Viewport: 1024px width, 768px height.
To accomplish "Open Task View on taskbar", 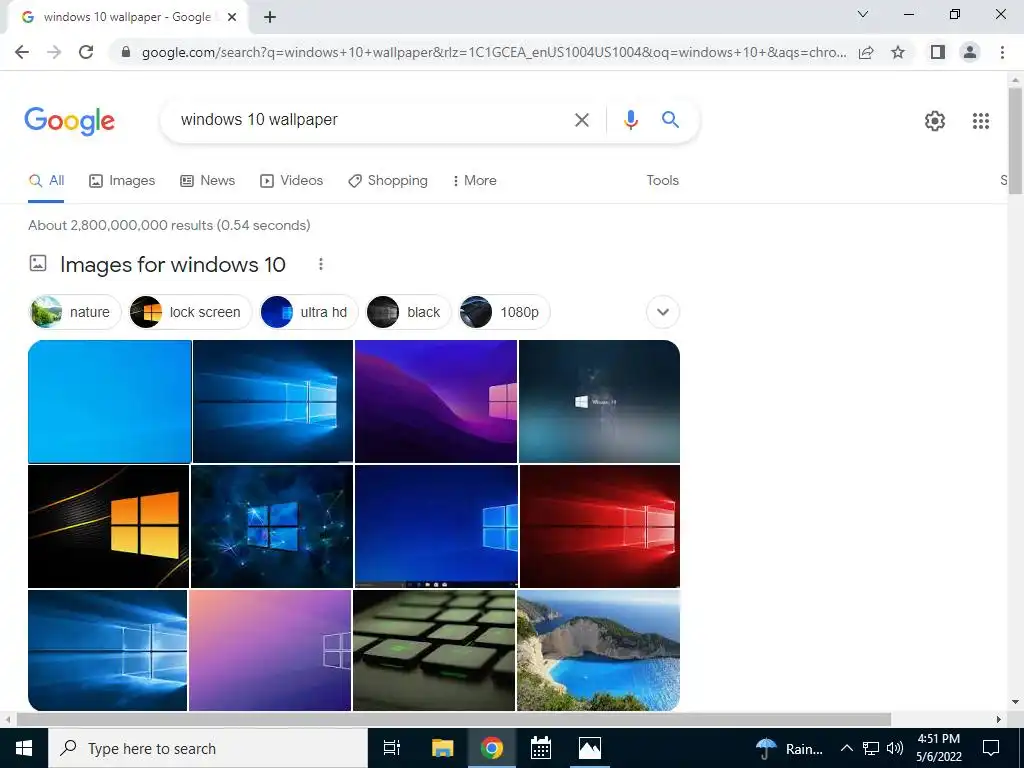I will point(392,748).
